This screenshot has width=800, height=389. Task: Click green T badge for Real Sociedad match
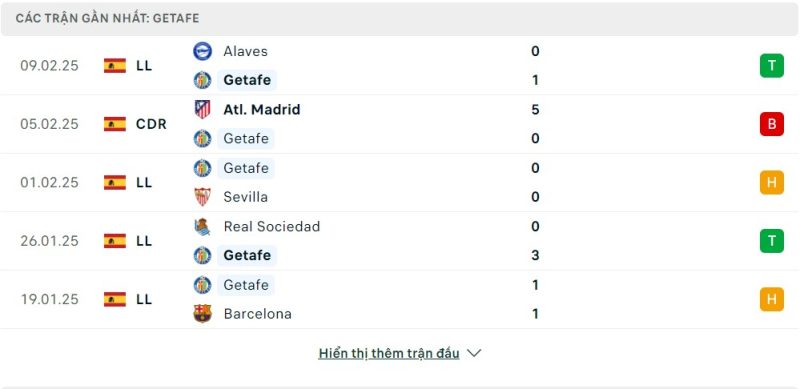771,241
